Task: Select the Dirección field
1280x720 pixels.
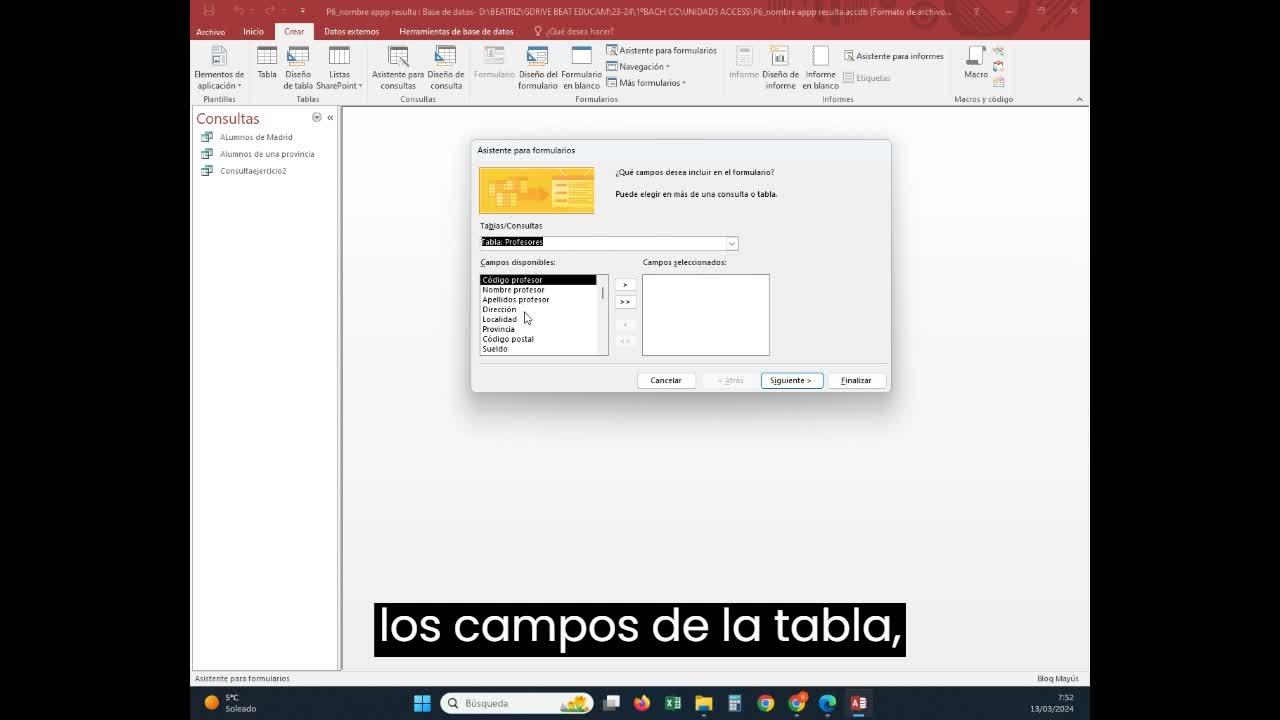Action: pyautogui.click(x=538, y=310)
